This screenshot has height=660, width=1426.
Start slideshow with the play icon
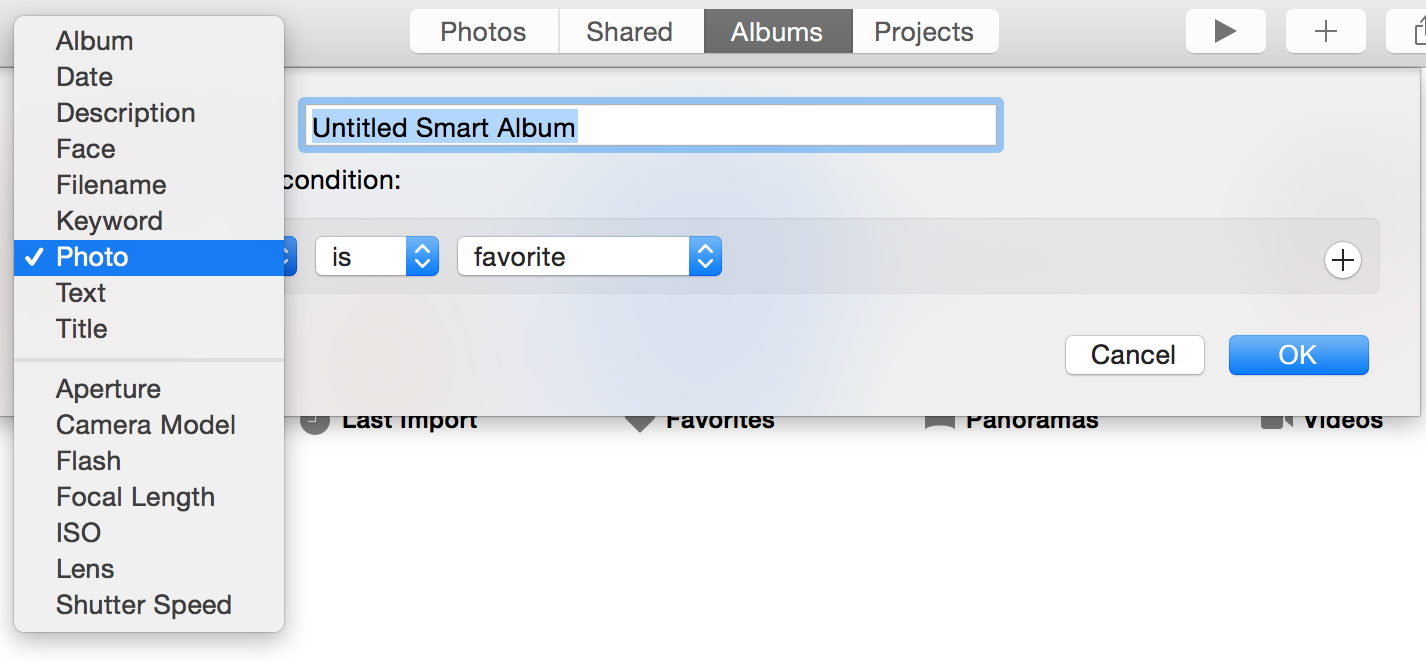(1225, 31)
